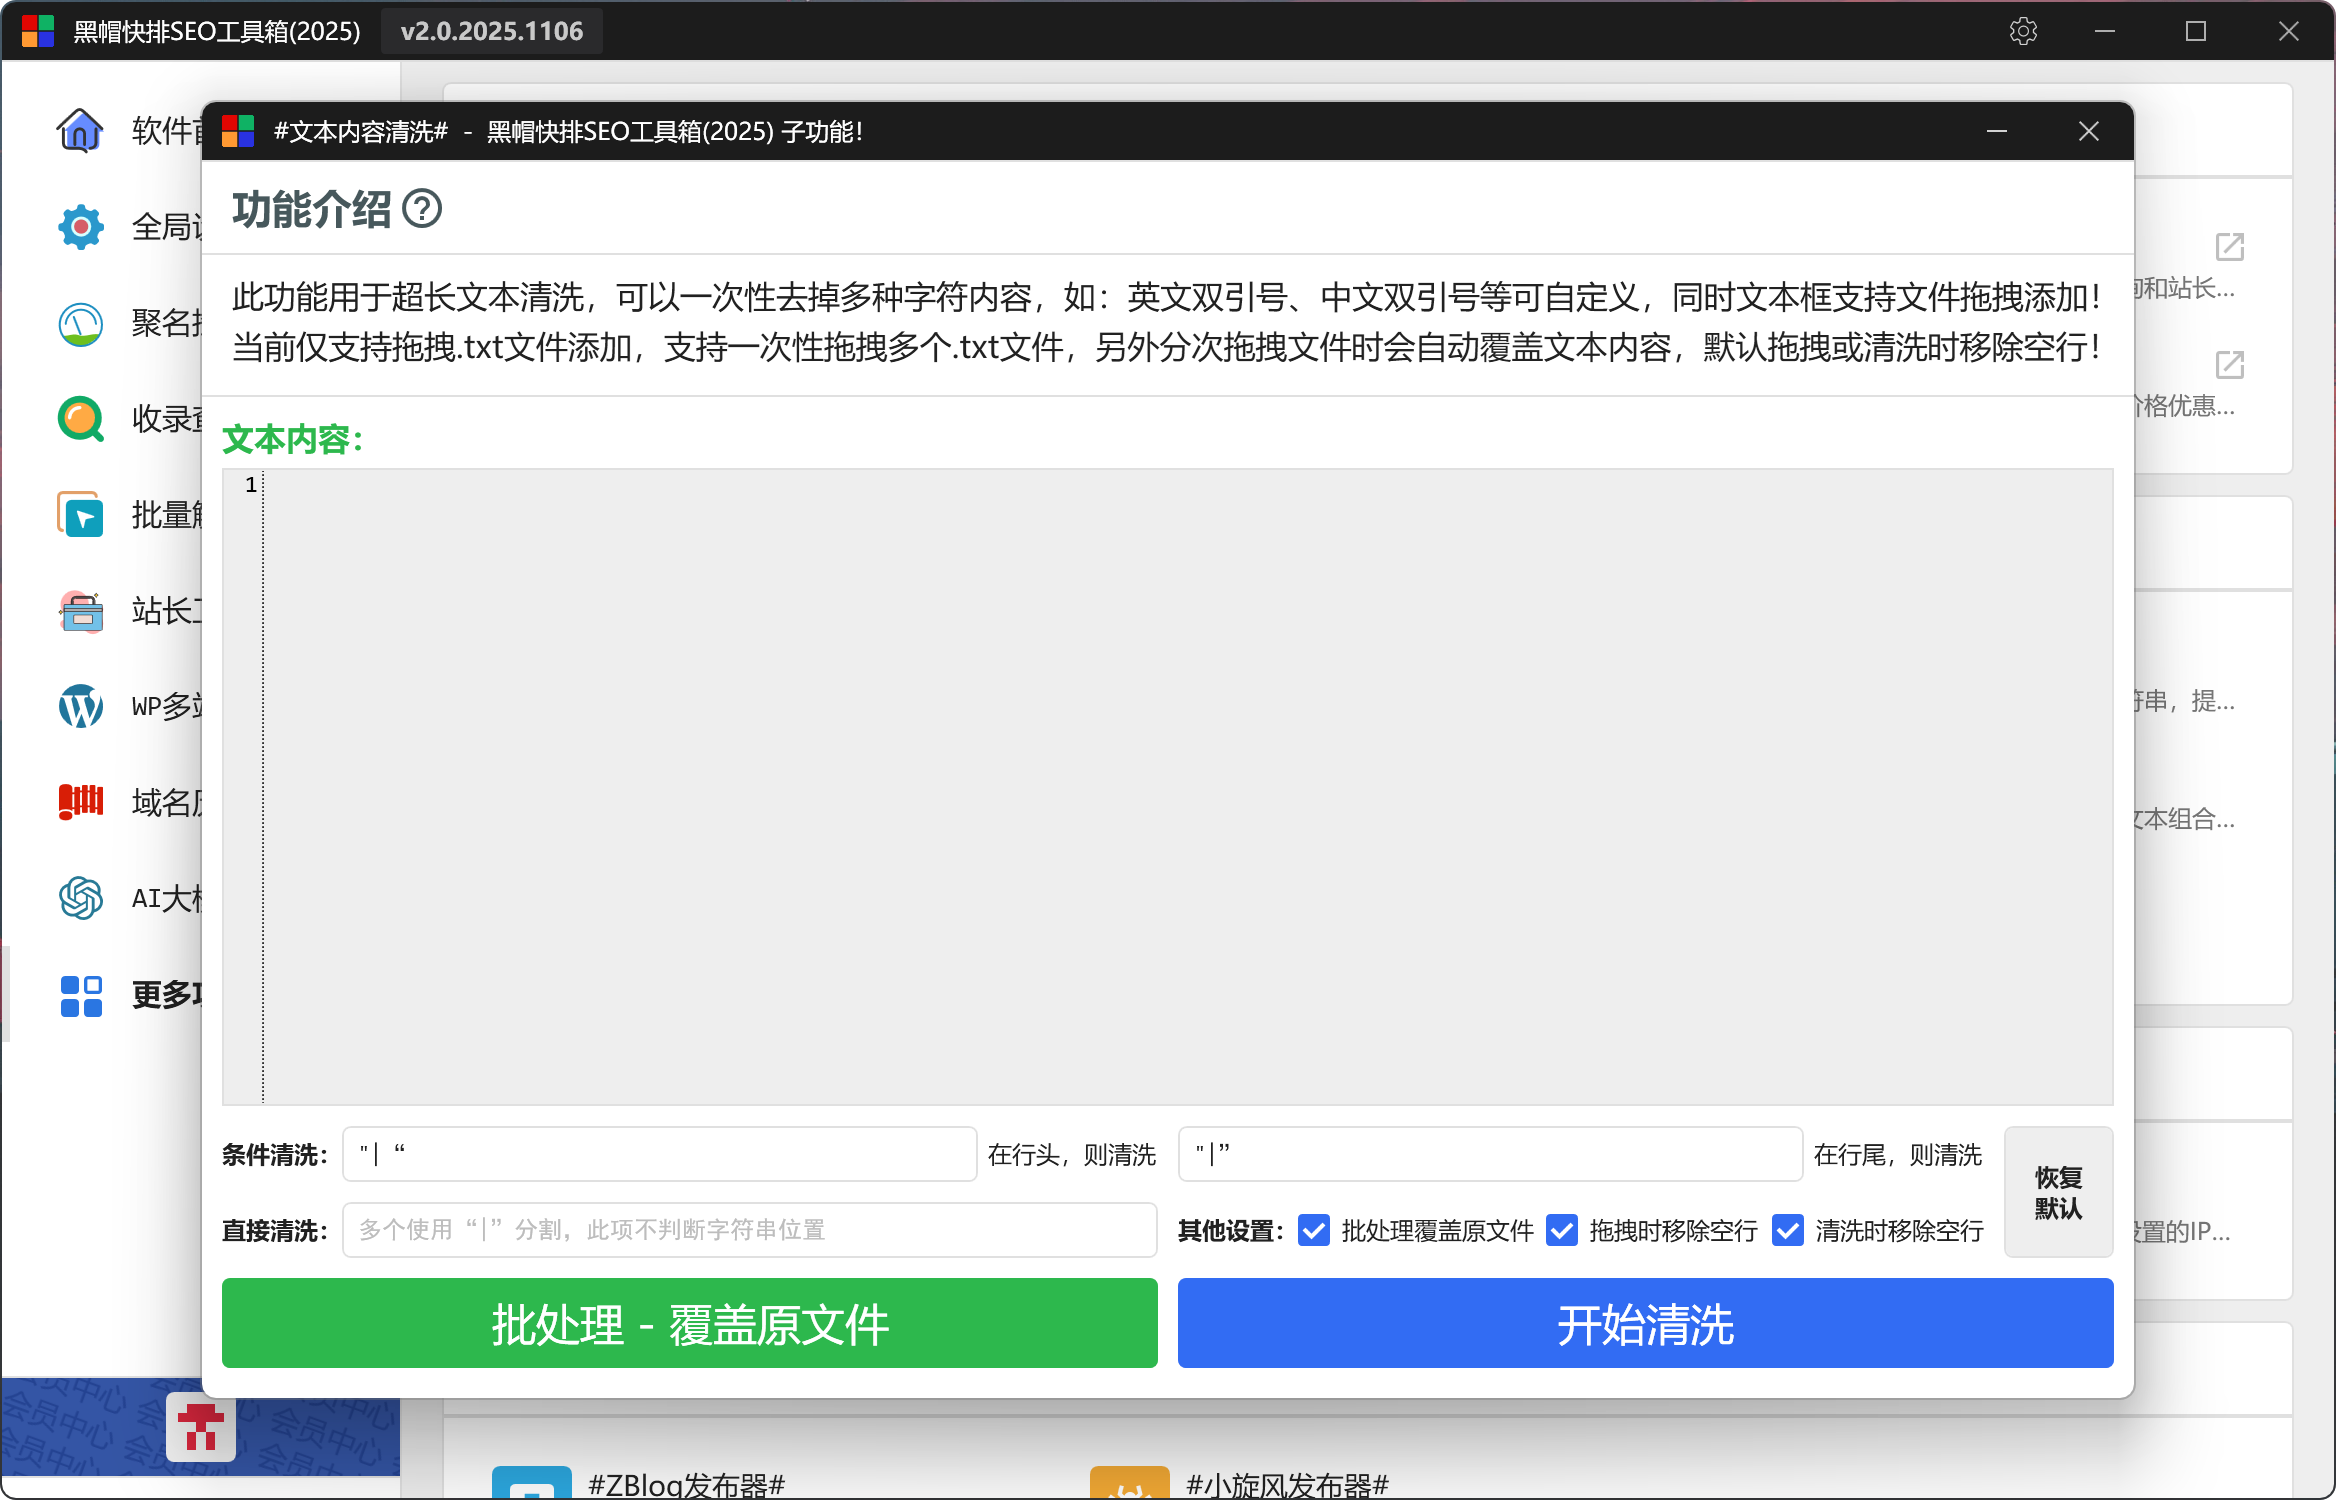Open settings gear in main title bar
This screenshot has width=2336, height=1500.
tap(2023, 31)
